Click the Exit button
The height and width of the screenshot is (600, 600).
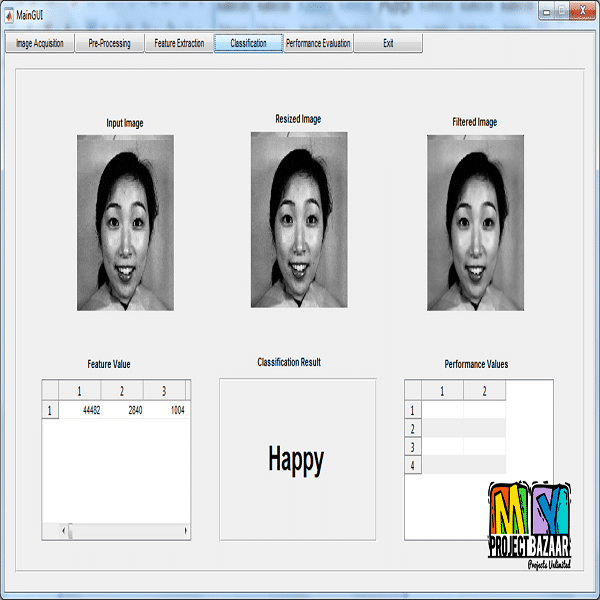[388, 43]
